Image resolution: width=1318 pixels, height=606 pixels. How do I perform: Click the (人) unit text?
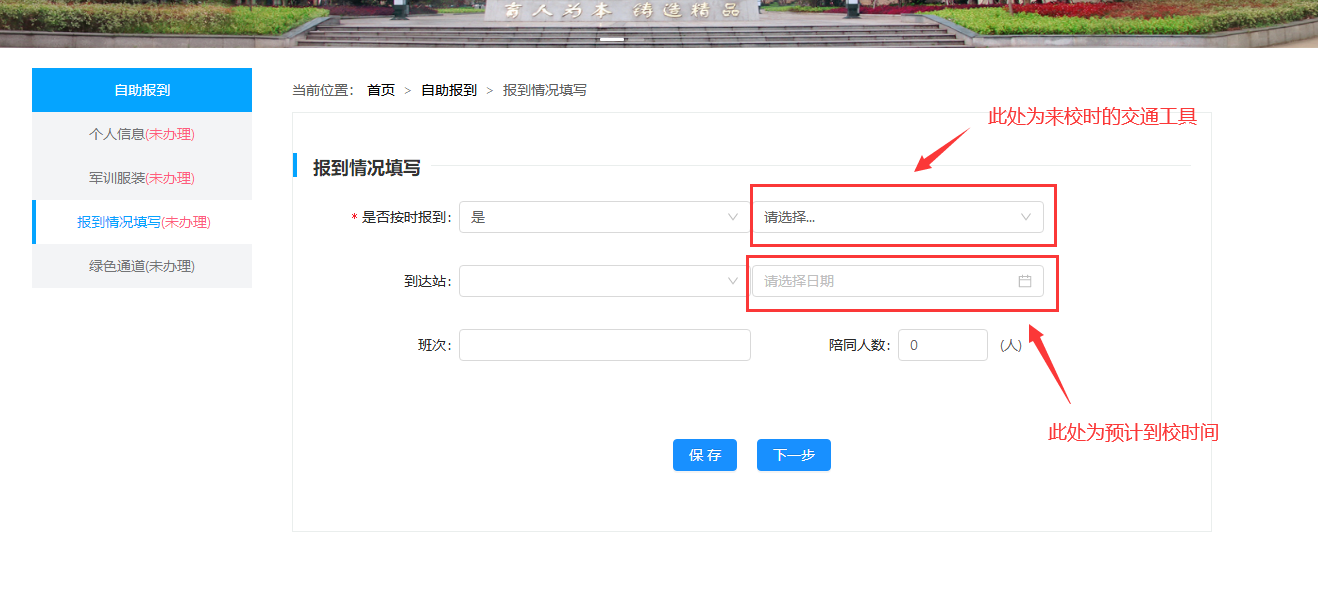click(1011, 345)
